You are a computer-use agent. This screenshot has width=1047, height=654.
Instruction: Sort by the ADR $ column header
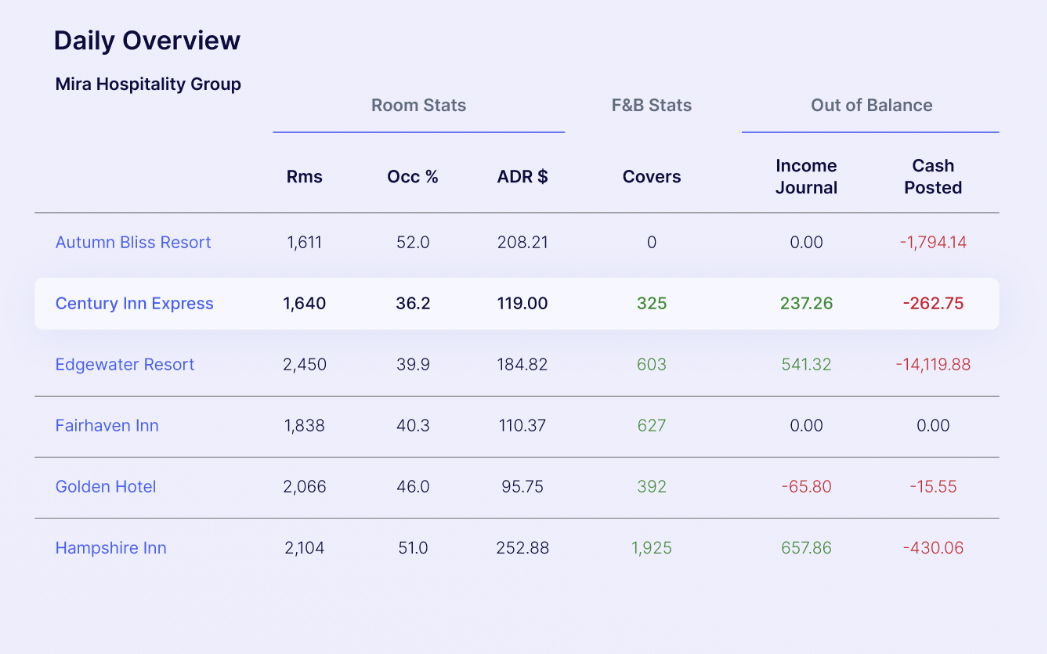point(522,177)
